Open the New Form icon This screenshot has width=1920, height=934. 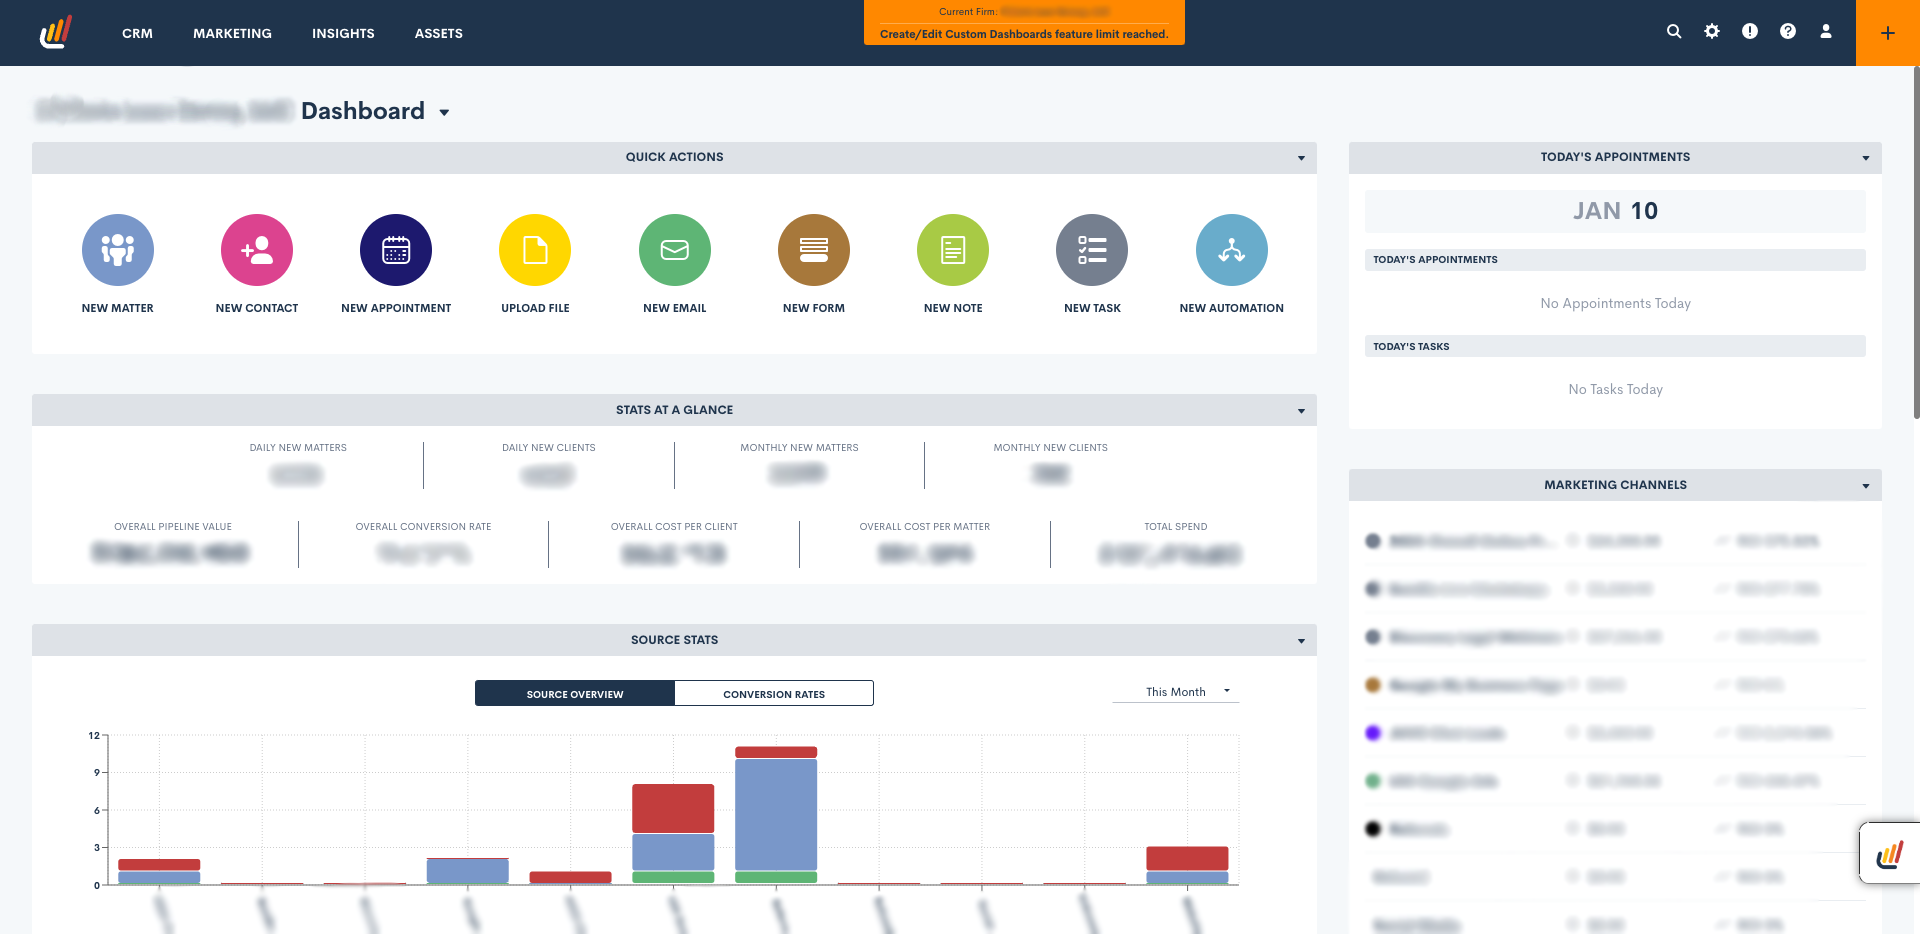click(x=814, y=250)
